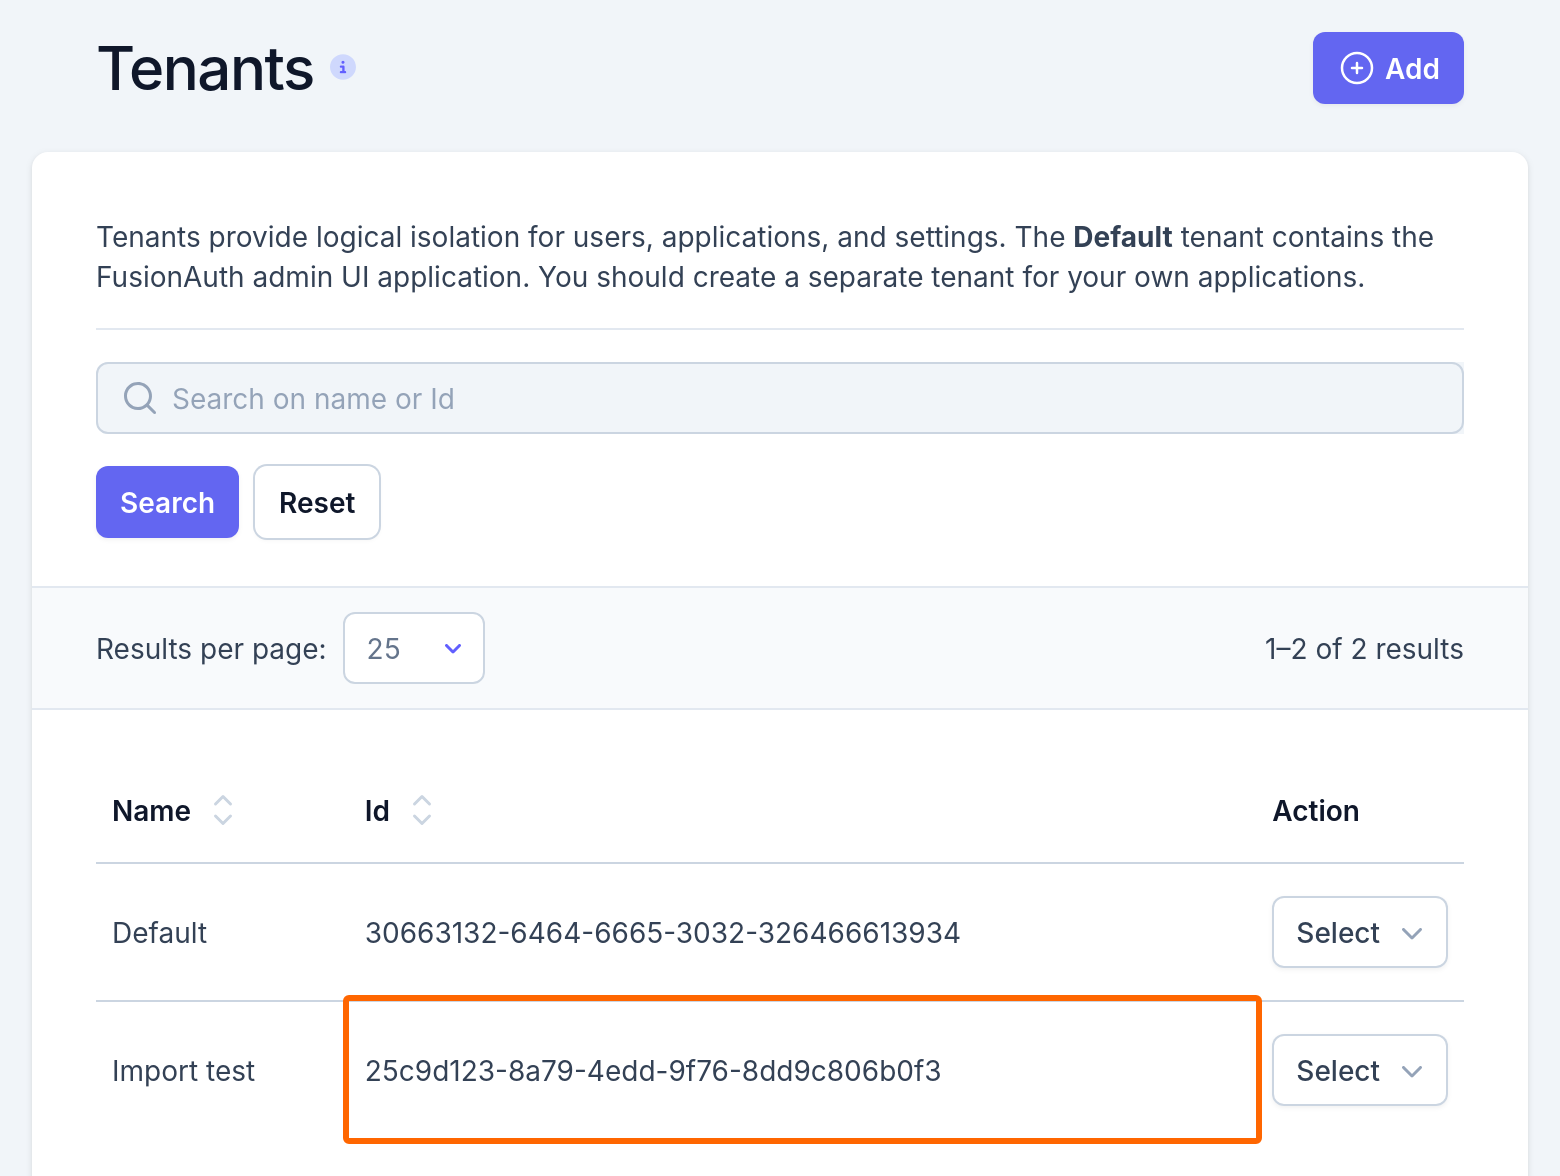Click the Import test tenant name

point(183,1071)
